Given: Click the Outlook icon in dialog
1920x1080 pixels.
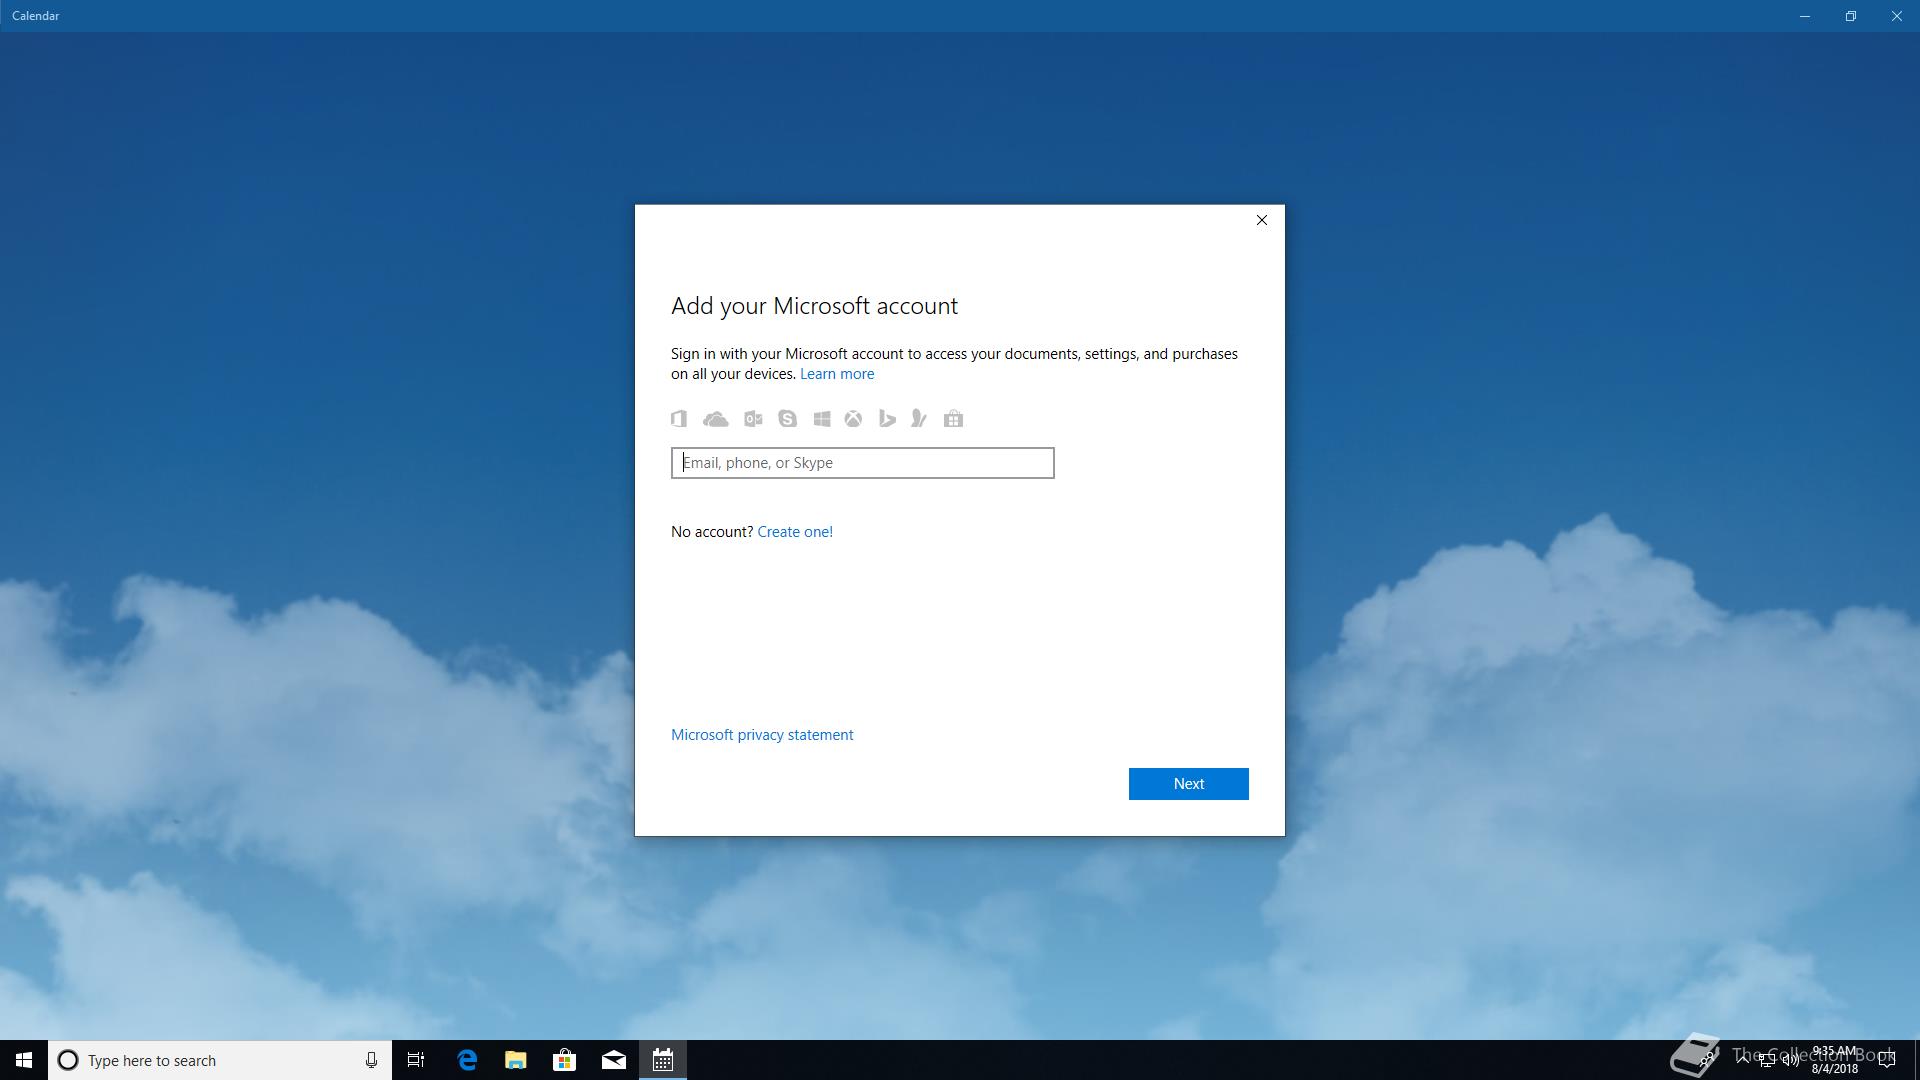Looking at the screenshot, I should [753, 419].
